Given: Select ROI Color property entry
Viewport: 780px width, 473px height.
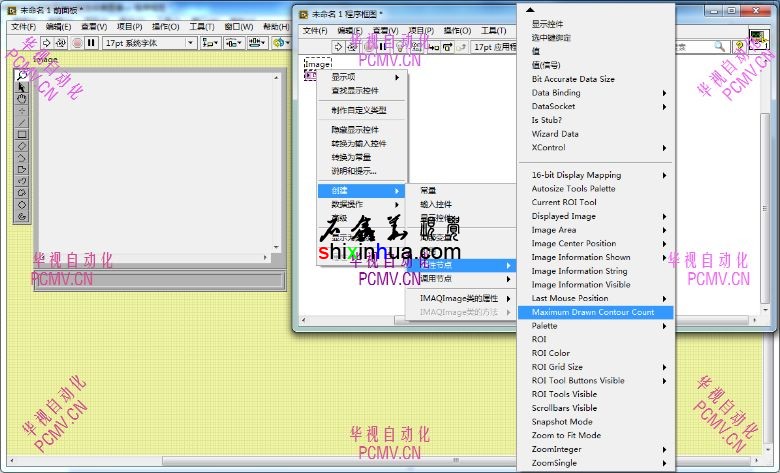Looking at the screenshot, I should point(551,353).
